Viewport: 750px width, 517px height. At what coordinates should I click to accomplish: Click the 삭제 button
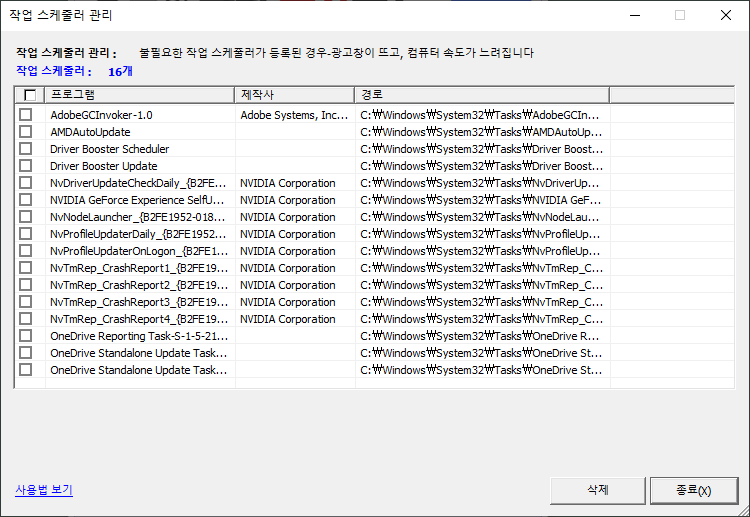pyautogui.click(x=597, y=490)
